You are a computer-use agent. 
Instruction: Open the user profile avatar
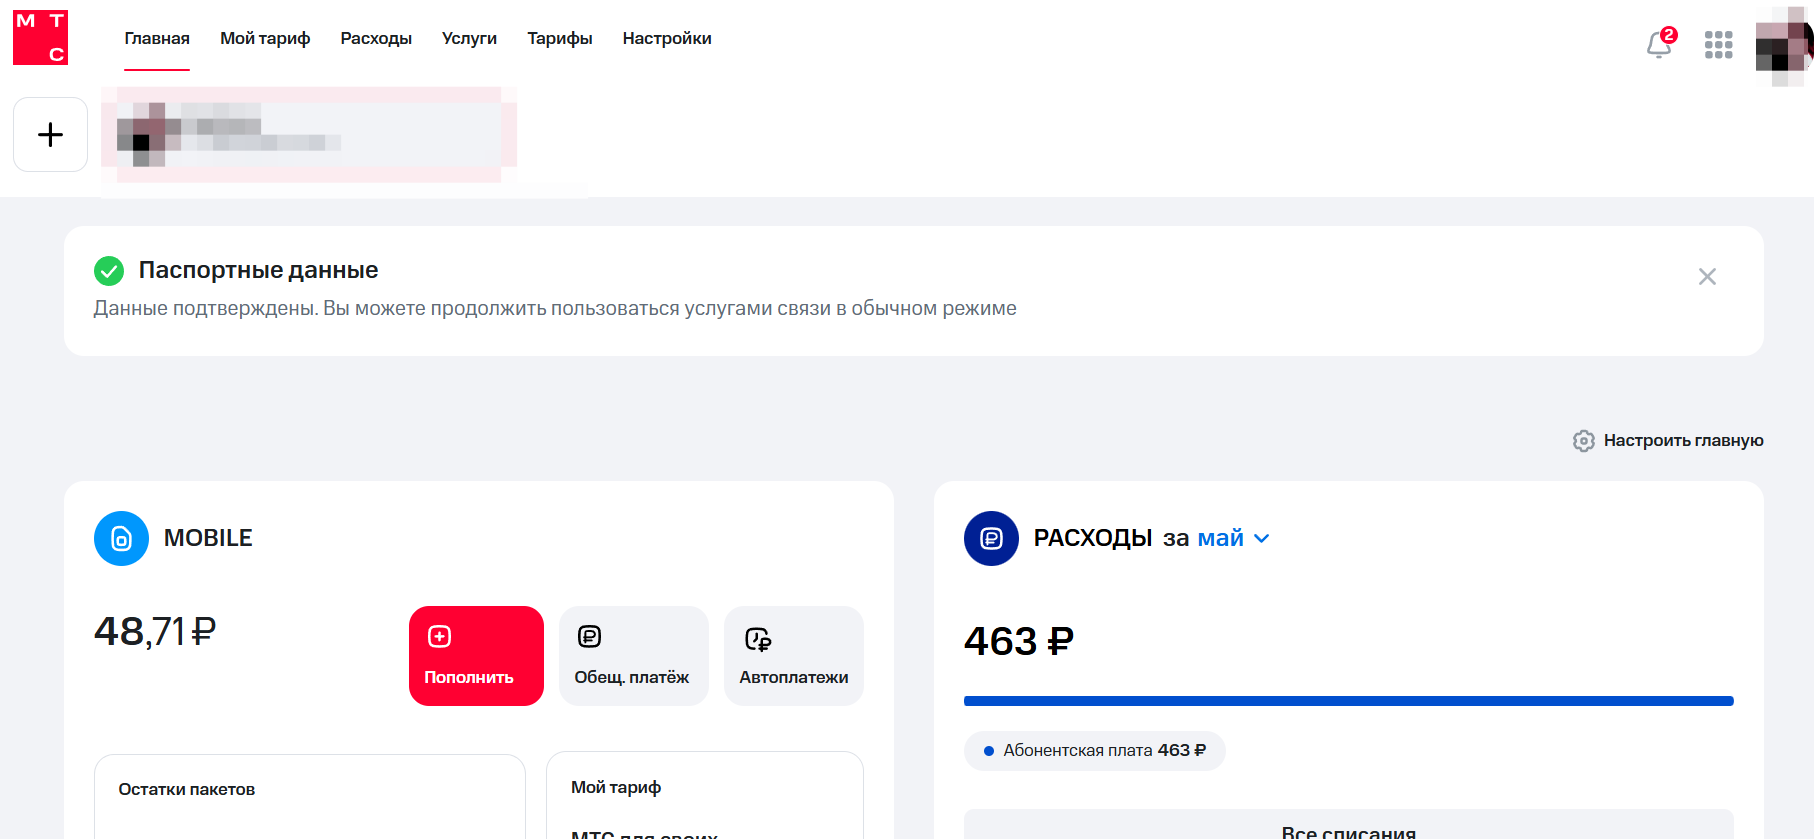[x=1784, y=45]
